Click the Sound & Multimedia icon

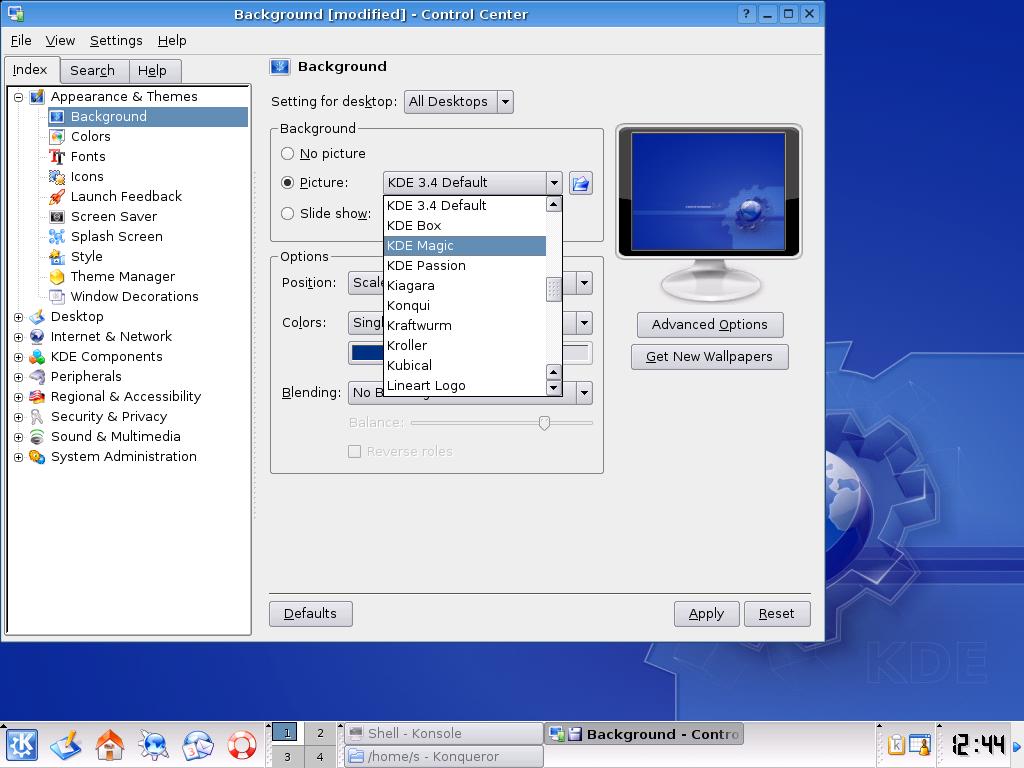tap(37, 437)
